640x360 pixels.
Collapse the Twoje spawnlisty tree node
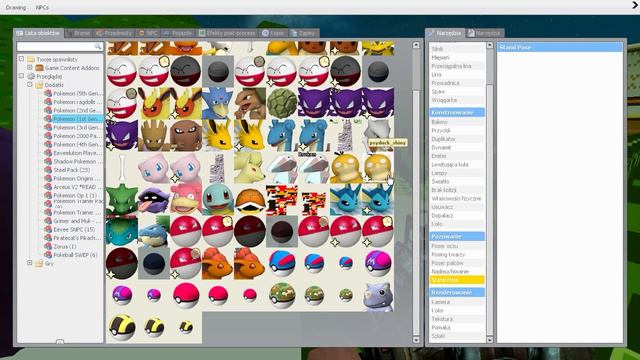click(21, 59)
